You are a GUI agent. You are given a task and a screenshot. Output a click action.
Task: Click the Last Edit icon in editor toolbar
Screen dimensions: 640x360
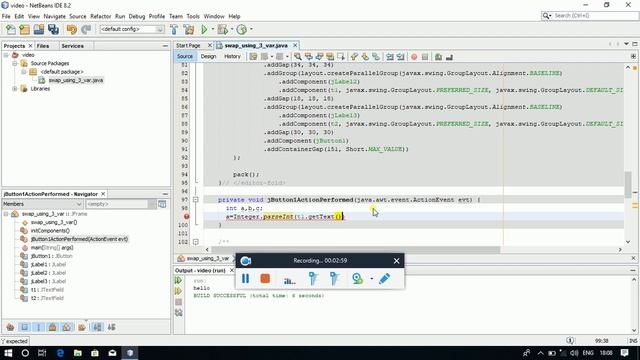tap(253, 57)
